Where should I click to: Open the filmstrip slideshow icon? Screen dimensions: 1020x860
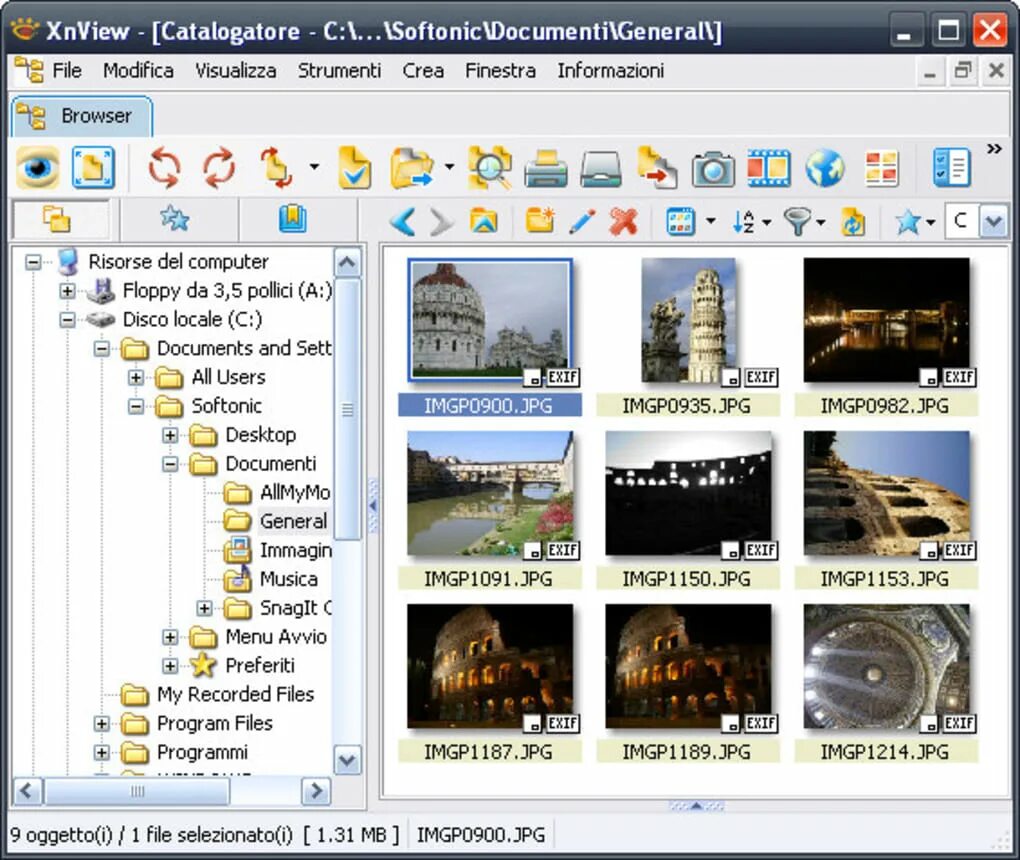tap(768, 168)
